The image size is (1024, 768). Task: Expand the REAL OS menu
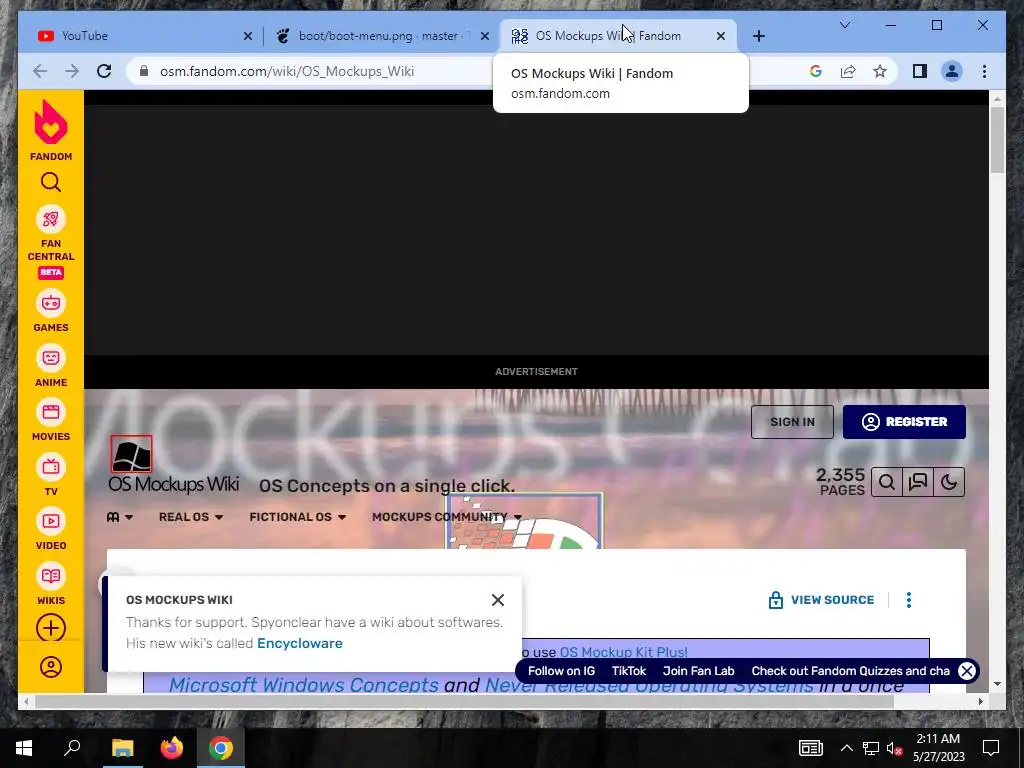point(191,517)
